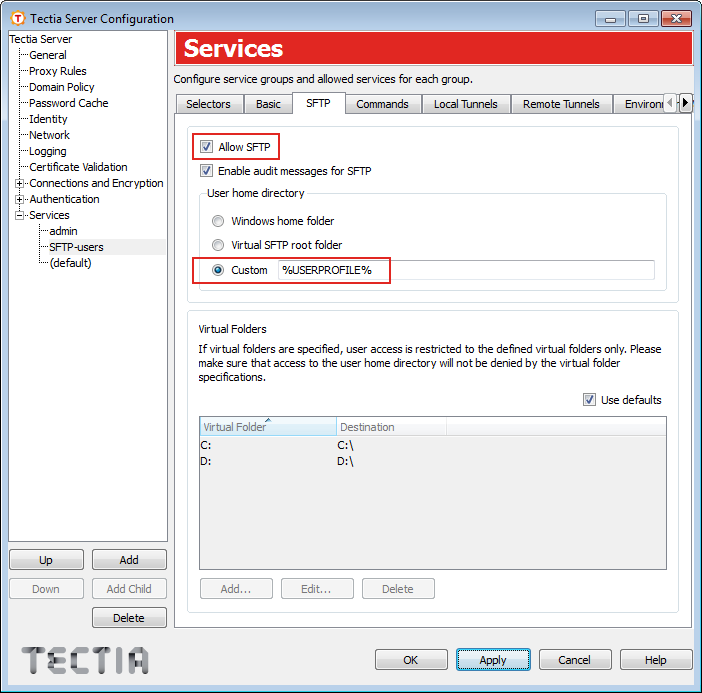Image resolution: width=702 pixels, height=693 pixels.
Task: Open the Selectors tab
Action: pyautogui.click(x=209, y=104)
